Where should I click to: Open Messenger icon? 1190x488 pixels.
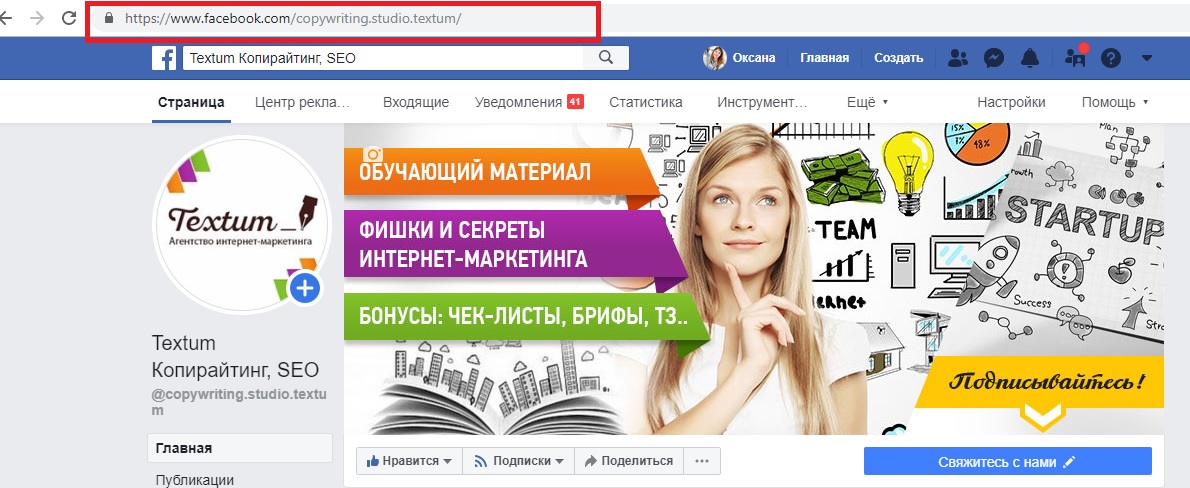(x=994, y=58)
